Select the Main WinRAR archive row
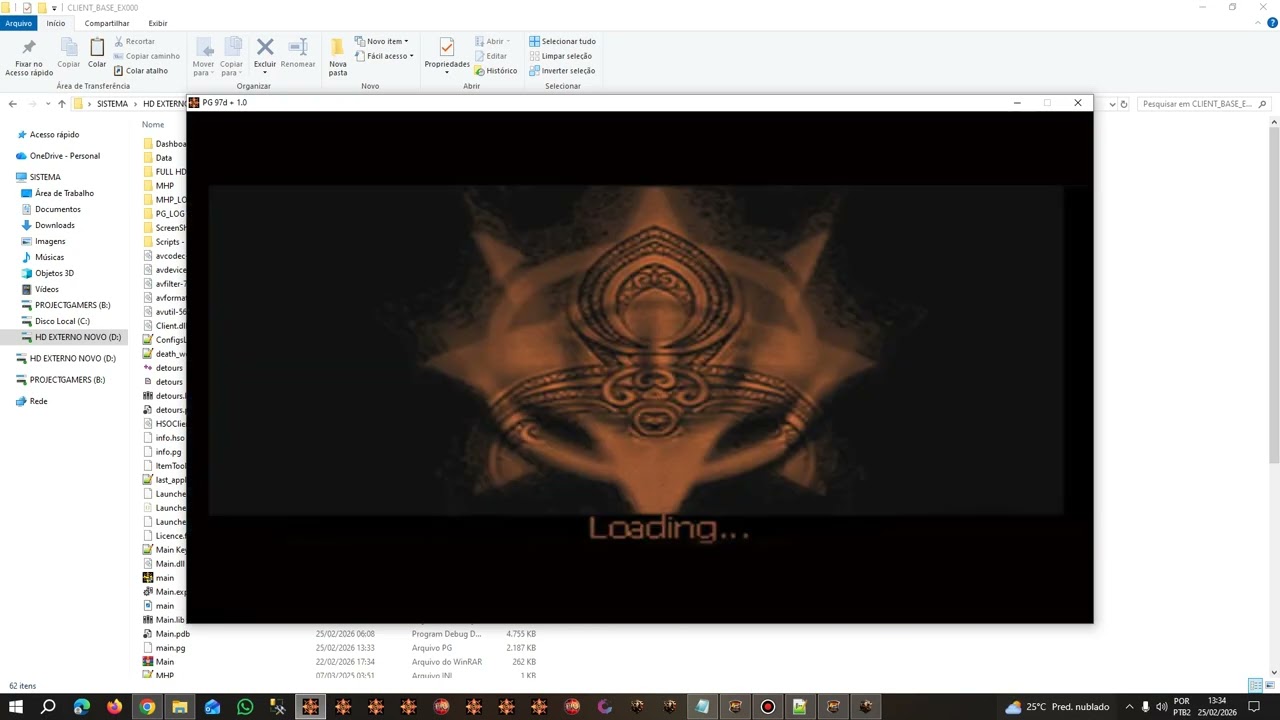 coord(340,662)
